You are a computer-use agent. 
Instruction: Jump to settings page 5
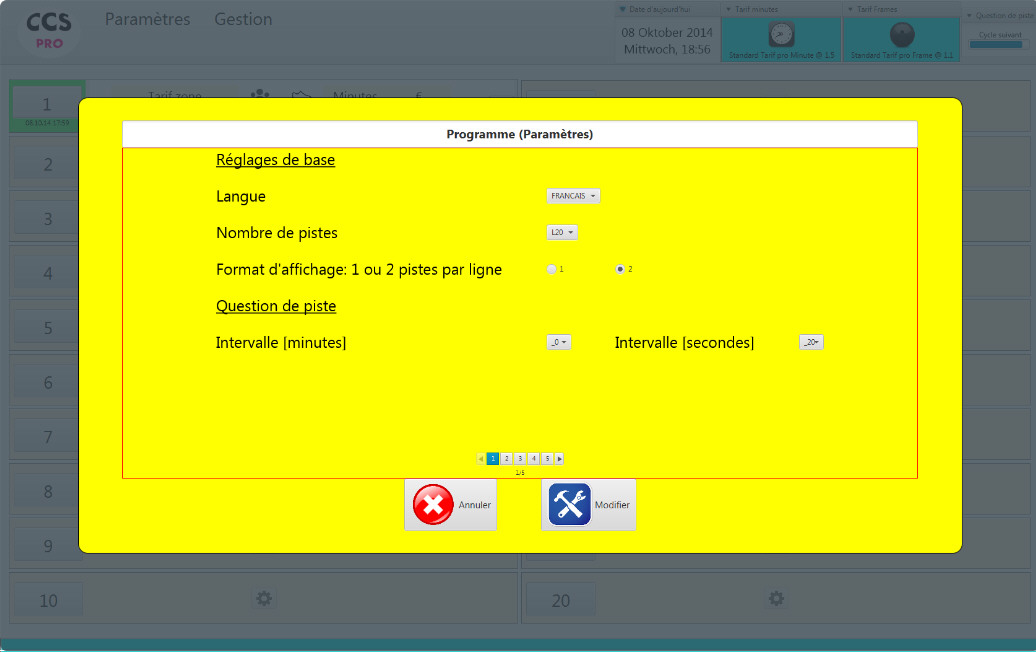coord(547,459)
